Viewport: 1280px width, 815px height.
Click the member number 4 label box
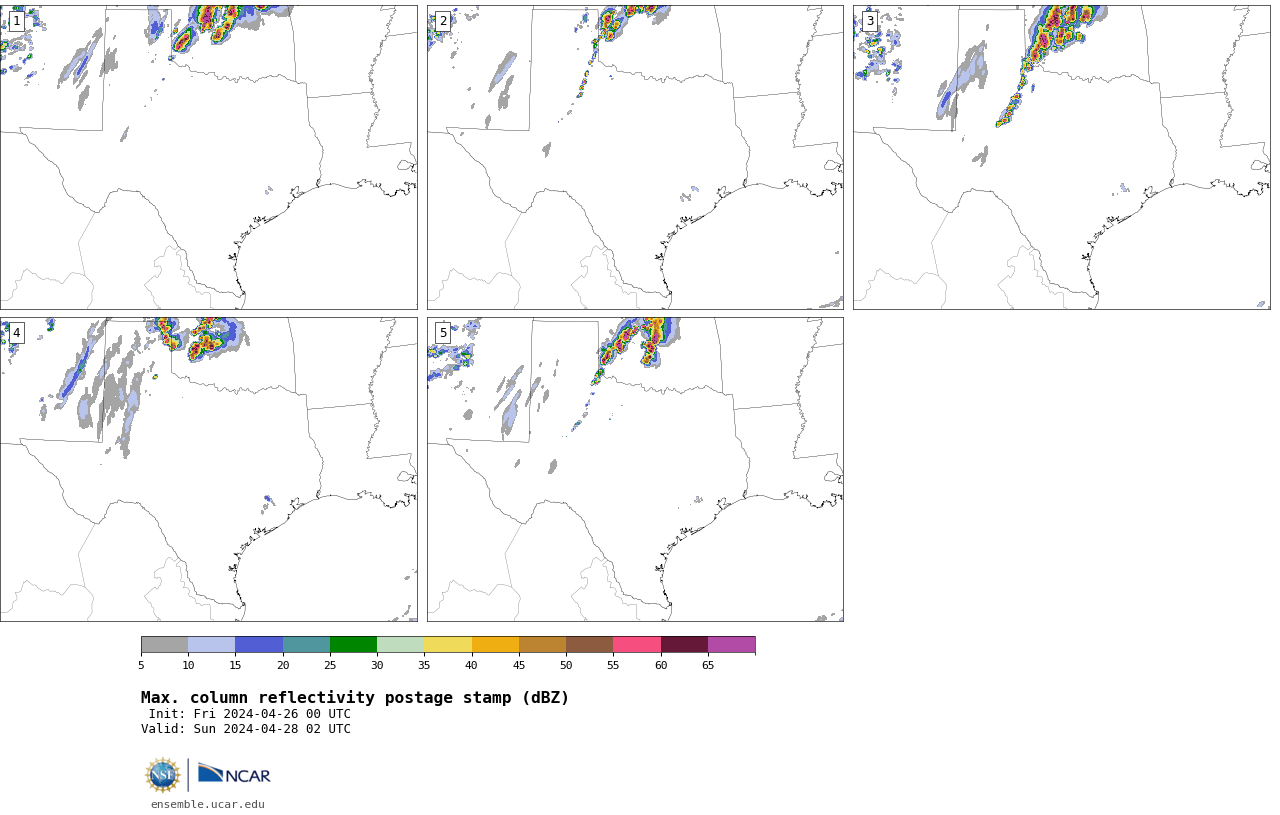(x=16, y=333)
